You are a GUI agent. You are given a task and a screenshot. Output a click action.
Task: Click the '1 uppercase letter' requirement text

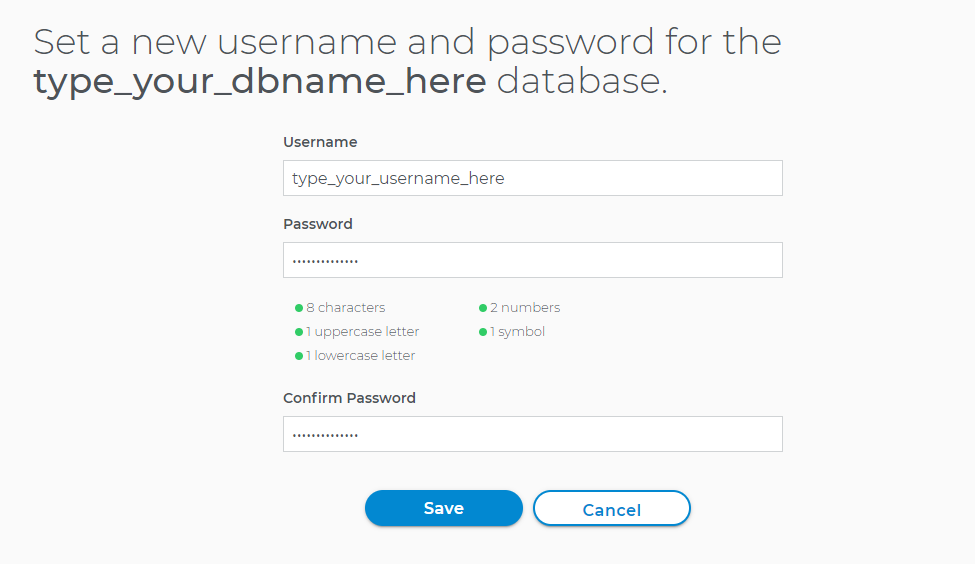pos(363,332)
